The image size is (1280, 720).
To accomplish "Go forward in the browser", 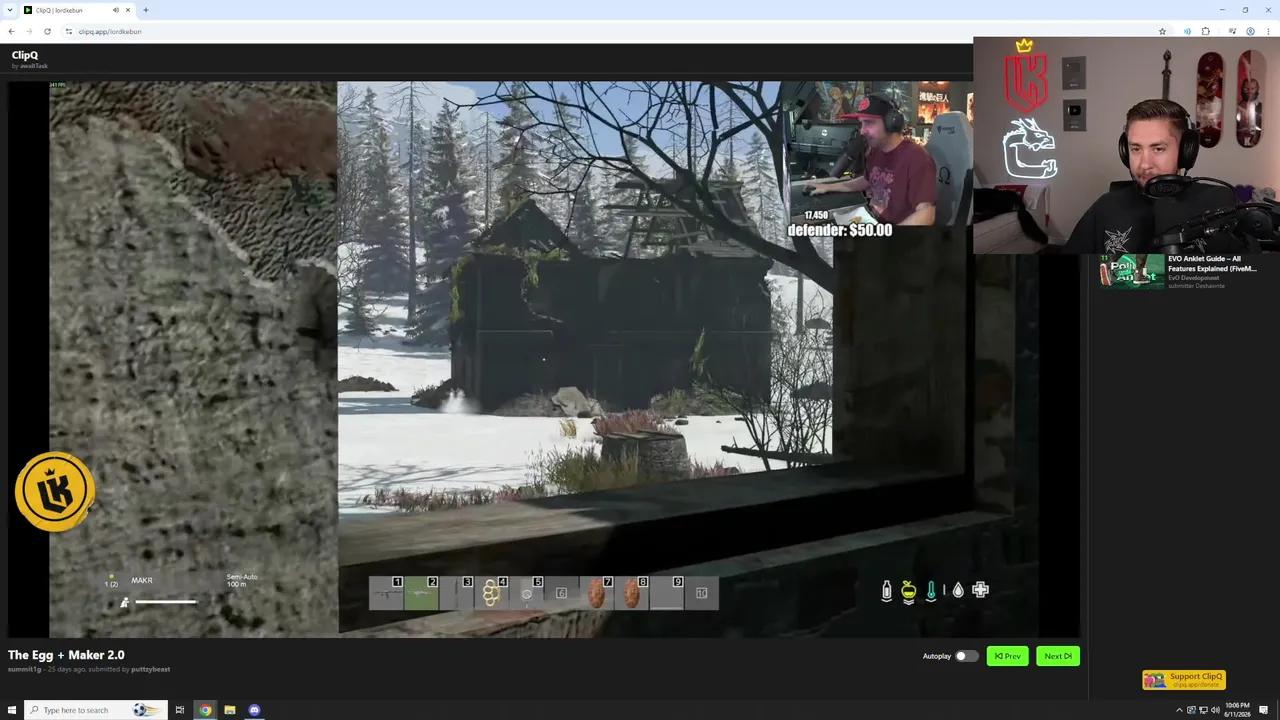I will click(29, 31).
